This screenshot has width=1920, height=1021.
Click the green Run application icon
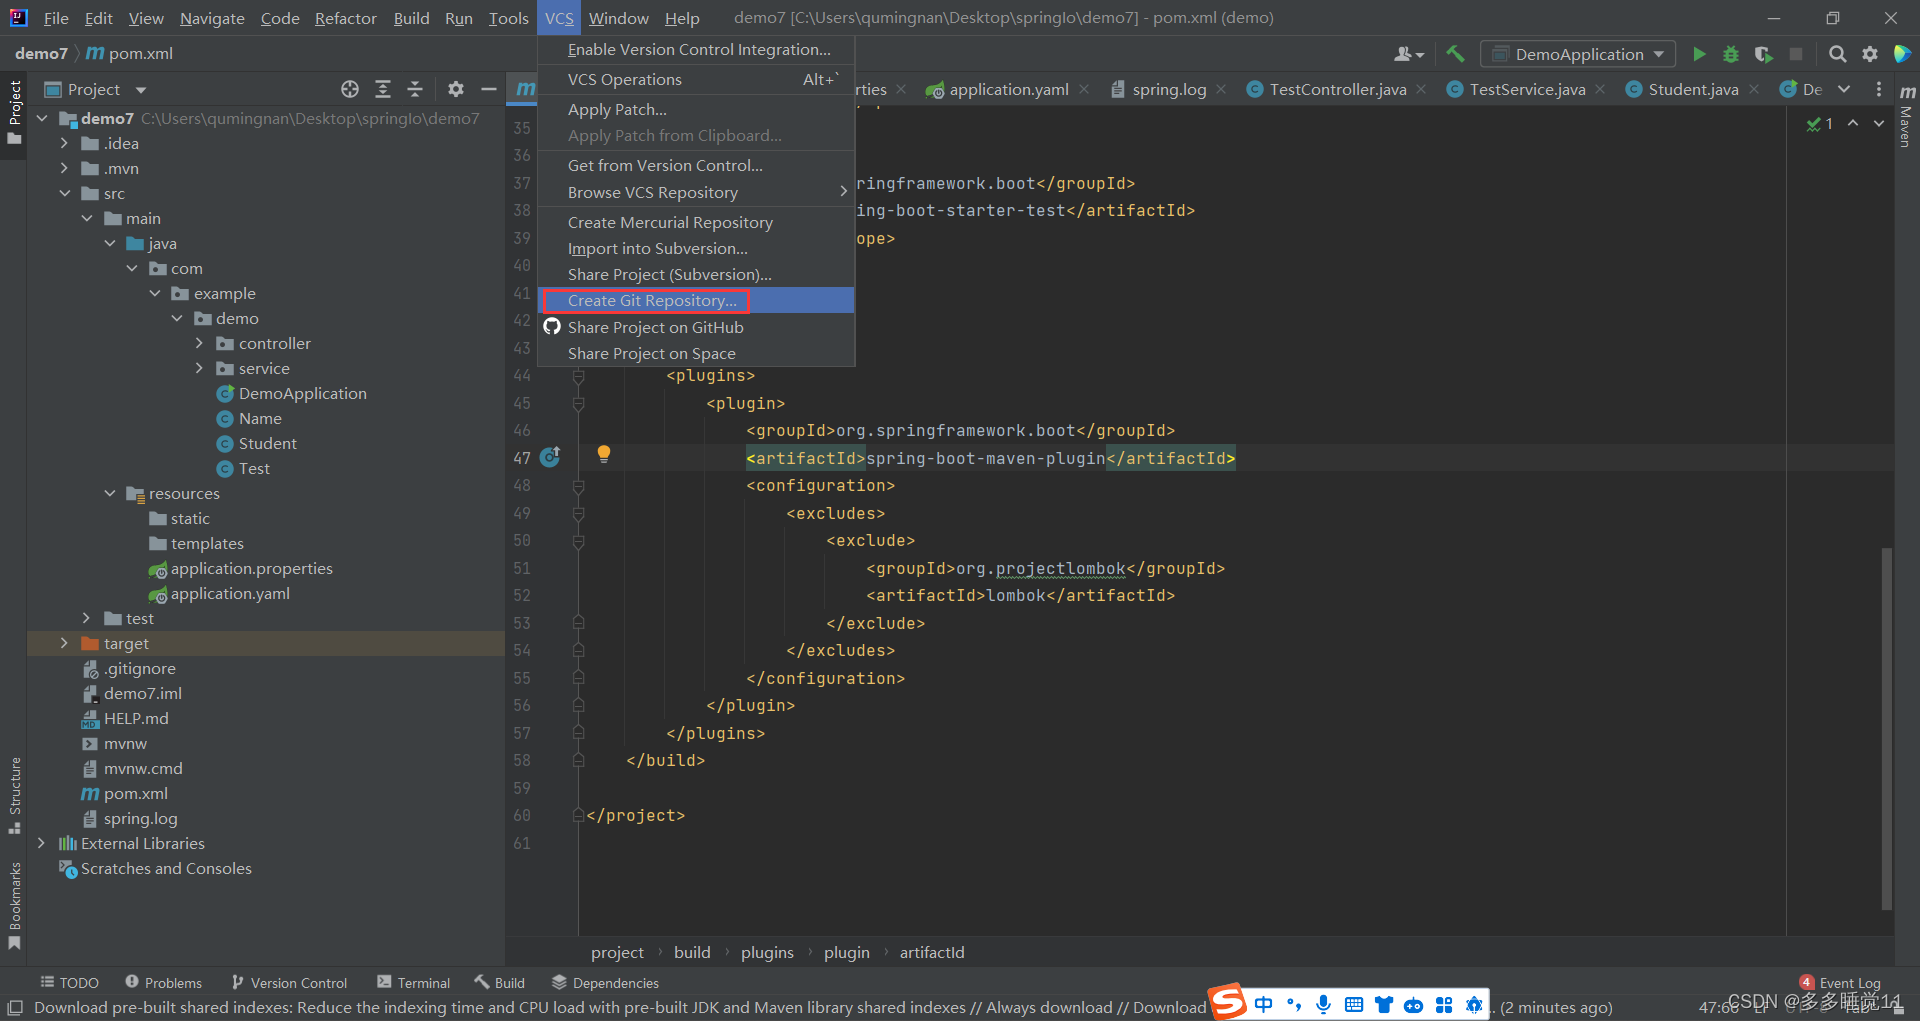tap(1698, 54)
